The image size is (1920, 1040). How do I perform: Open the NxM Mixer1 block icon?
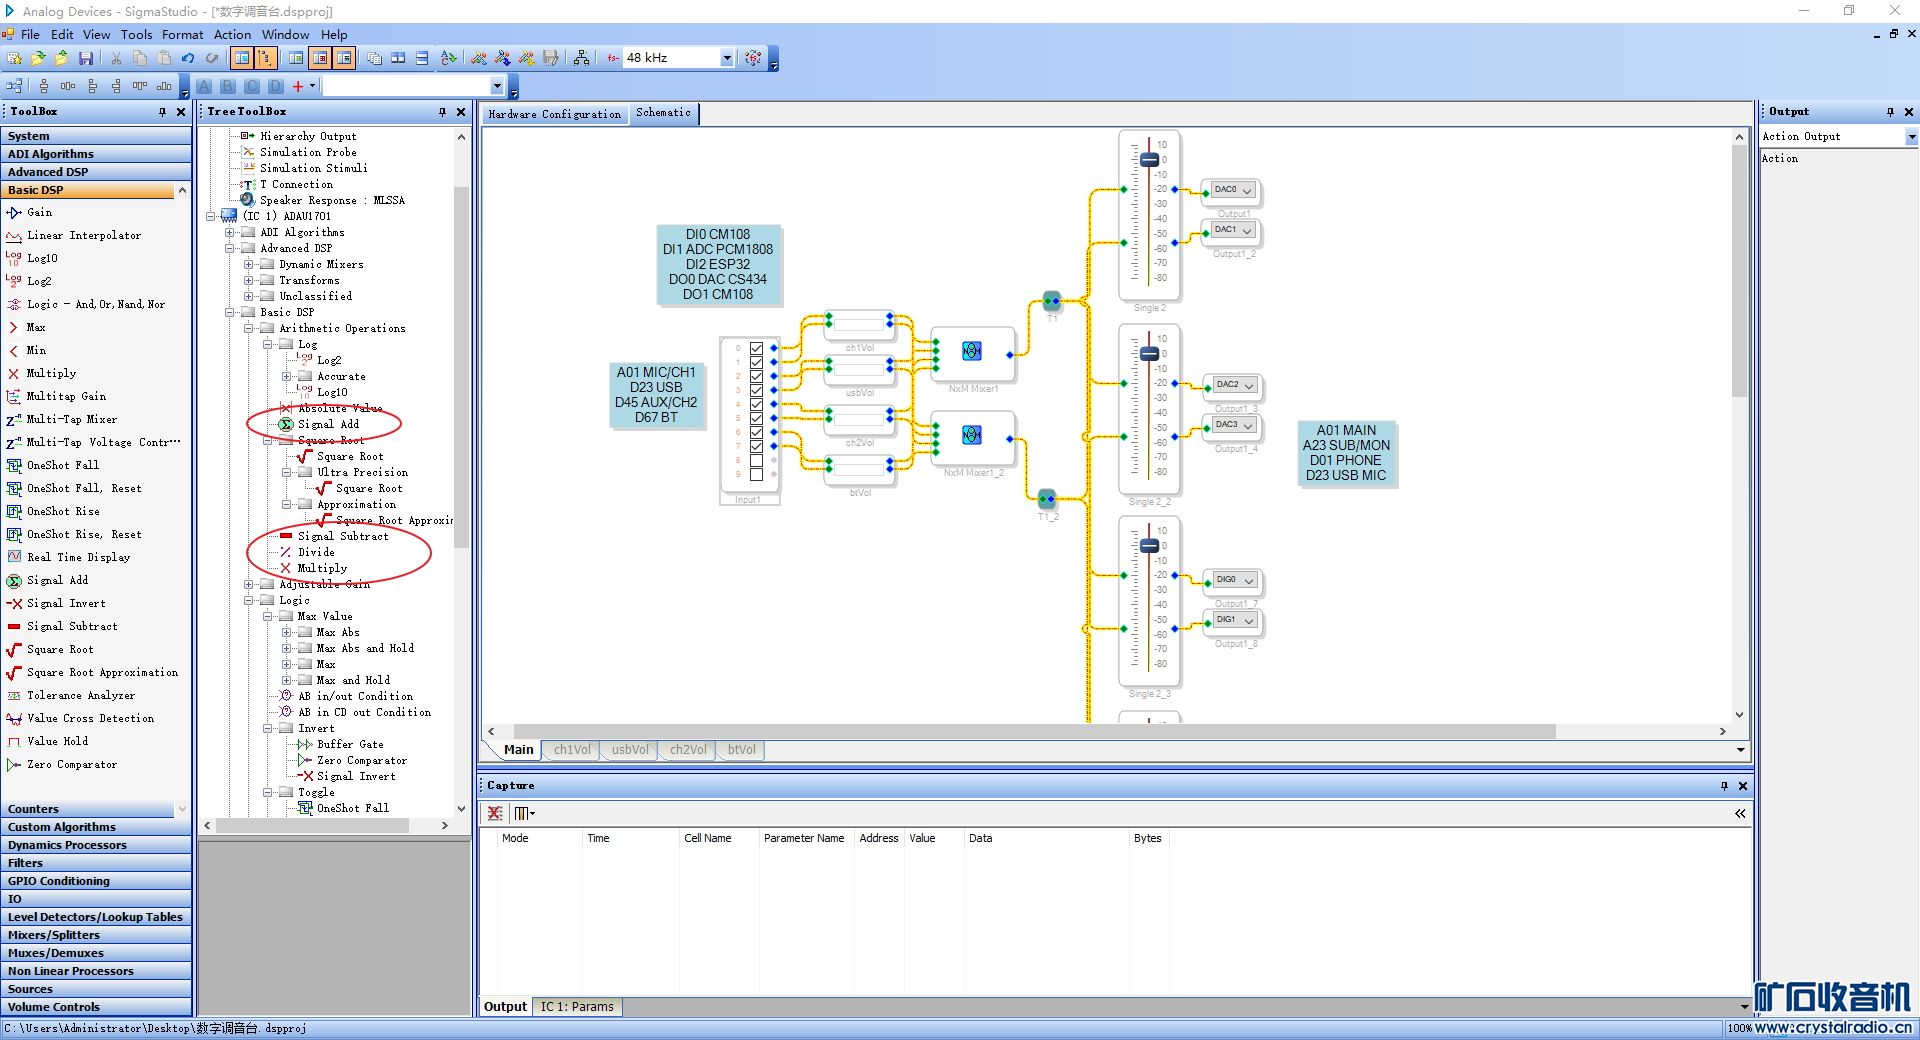point(971,351)
